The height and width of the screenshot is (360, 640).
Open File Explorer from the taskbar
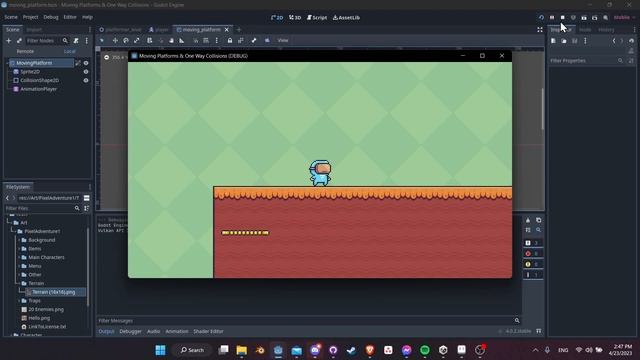(242, 350)
